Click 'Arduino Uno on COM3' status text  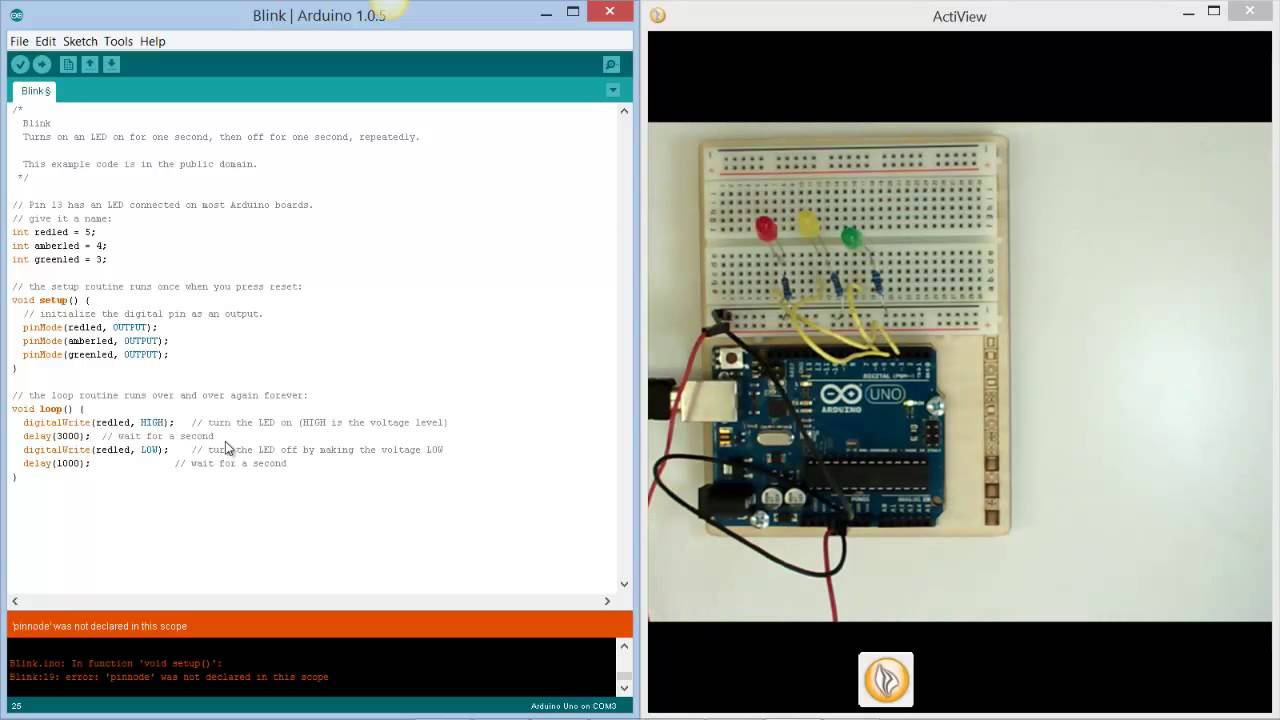573,706
